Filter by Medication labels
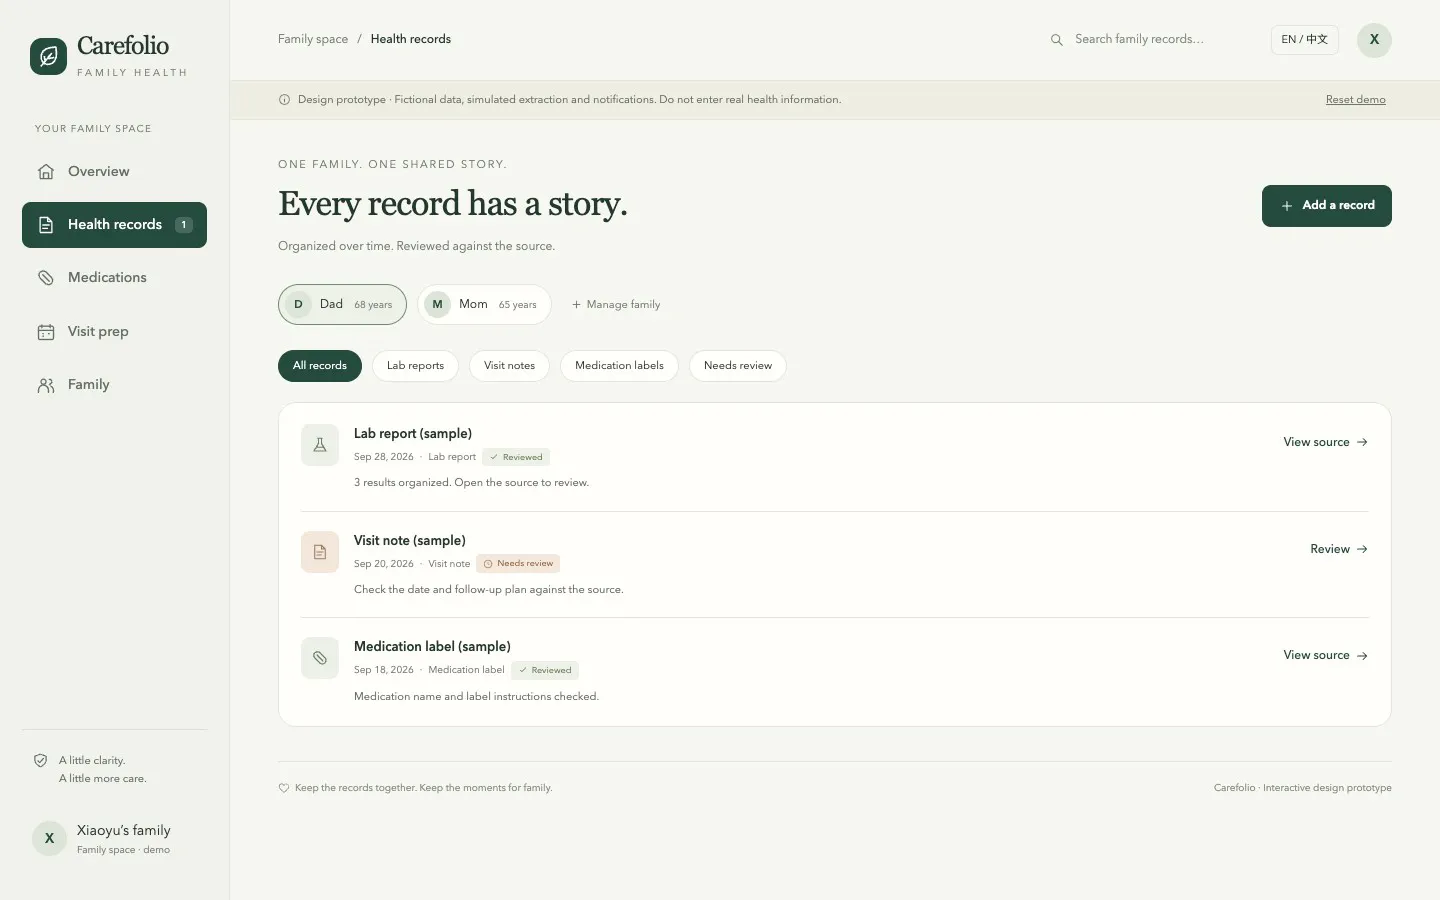The height and width of the screenshot is (900, 1440). point(619,366)
